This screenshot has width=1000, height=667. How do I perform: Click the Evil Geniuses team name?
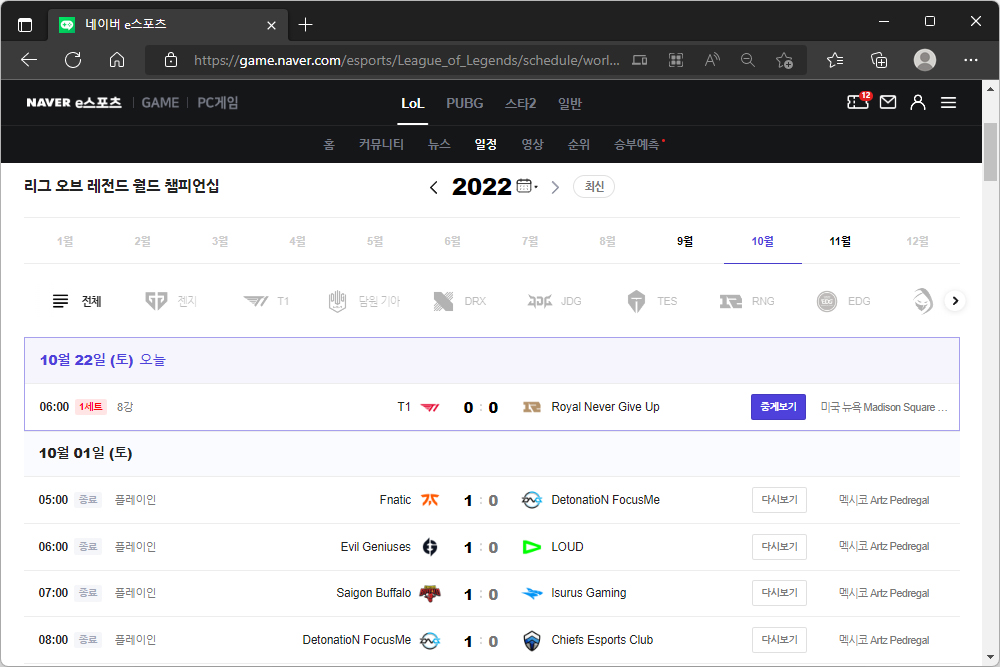(x=376, y=546)
